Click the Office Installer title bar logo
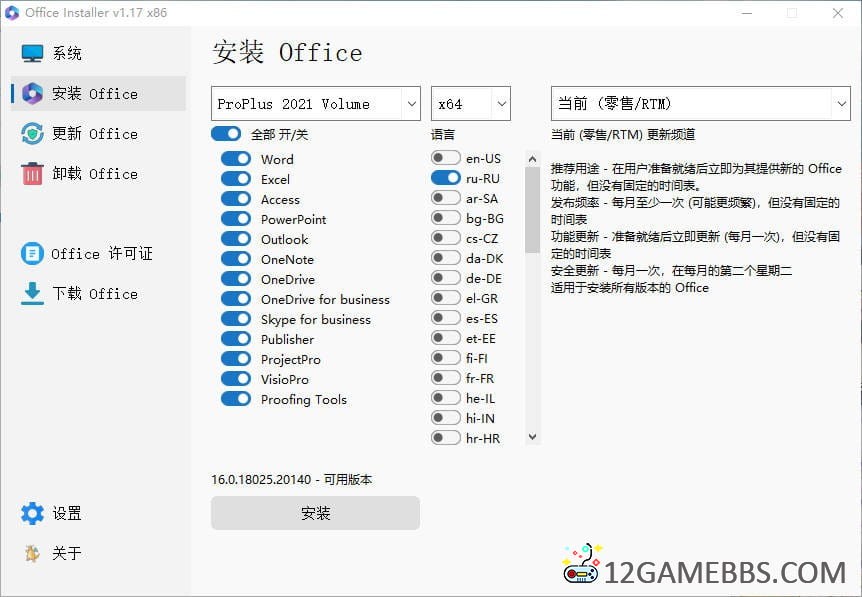862x597 pixels. (x=12, y=13)
